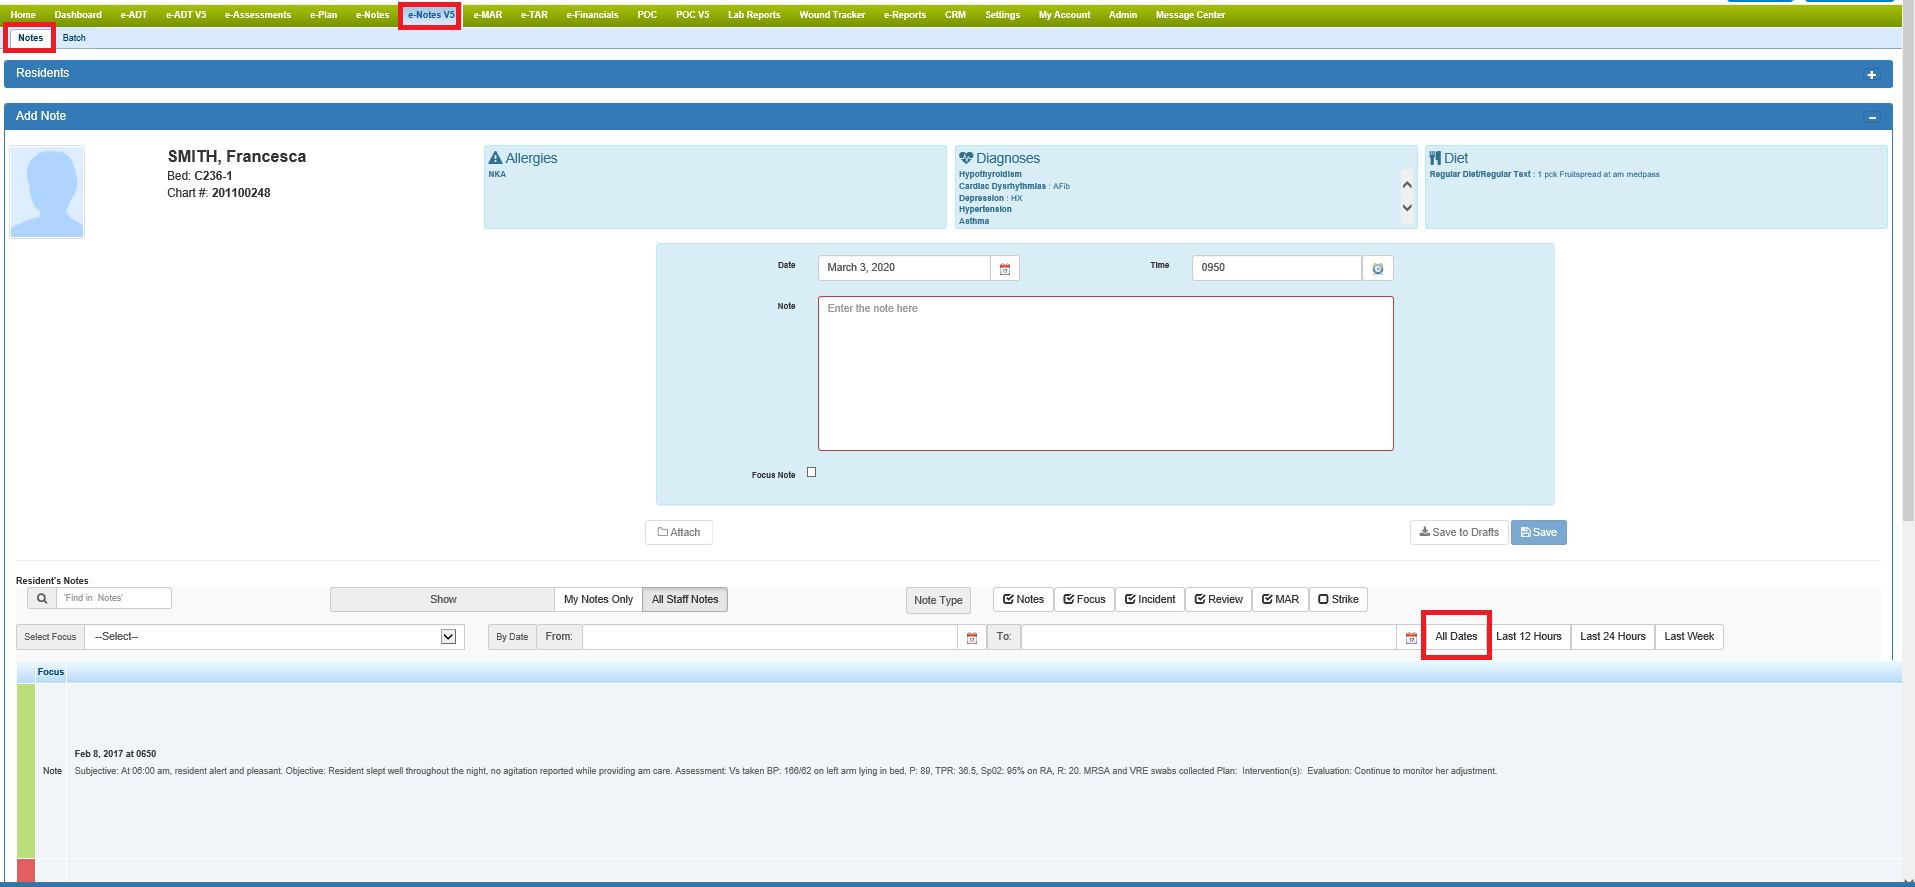Open the e-MAR menu item
This screenshot has width=1915, height=887.
tap(488, 15)
